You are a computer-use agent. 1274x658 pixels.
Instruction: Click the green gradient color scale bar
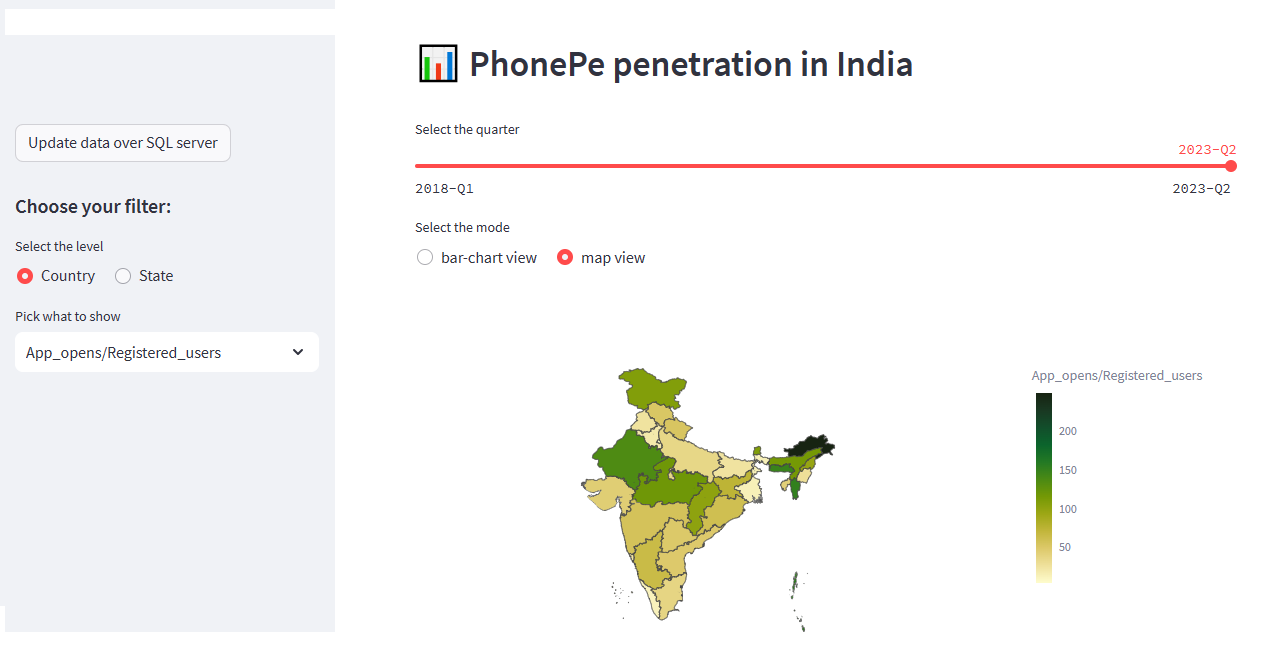pyautogui.click(x=1043, y=487)
